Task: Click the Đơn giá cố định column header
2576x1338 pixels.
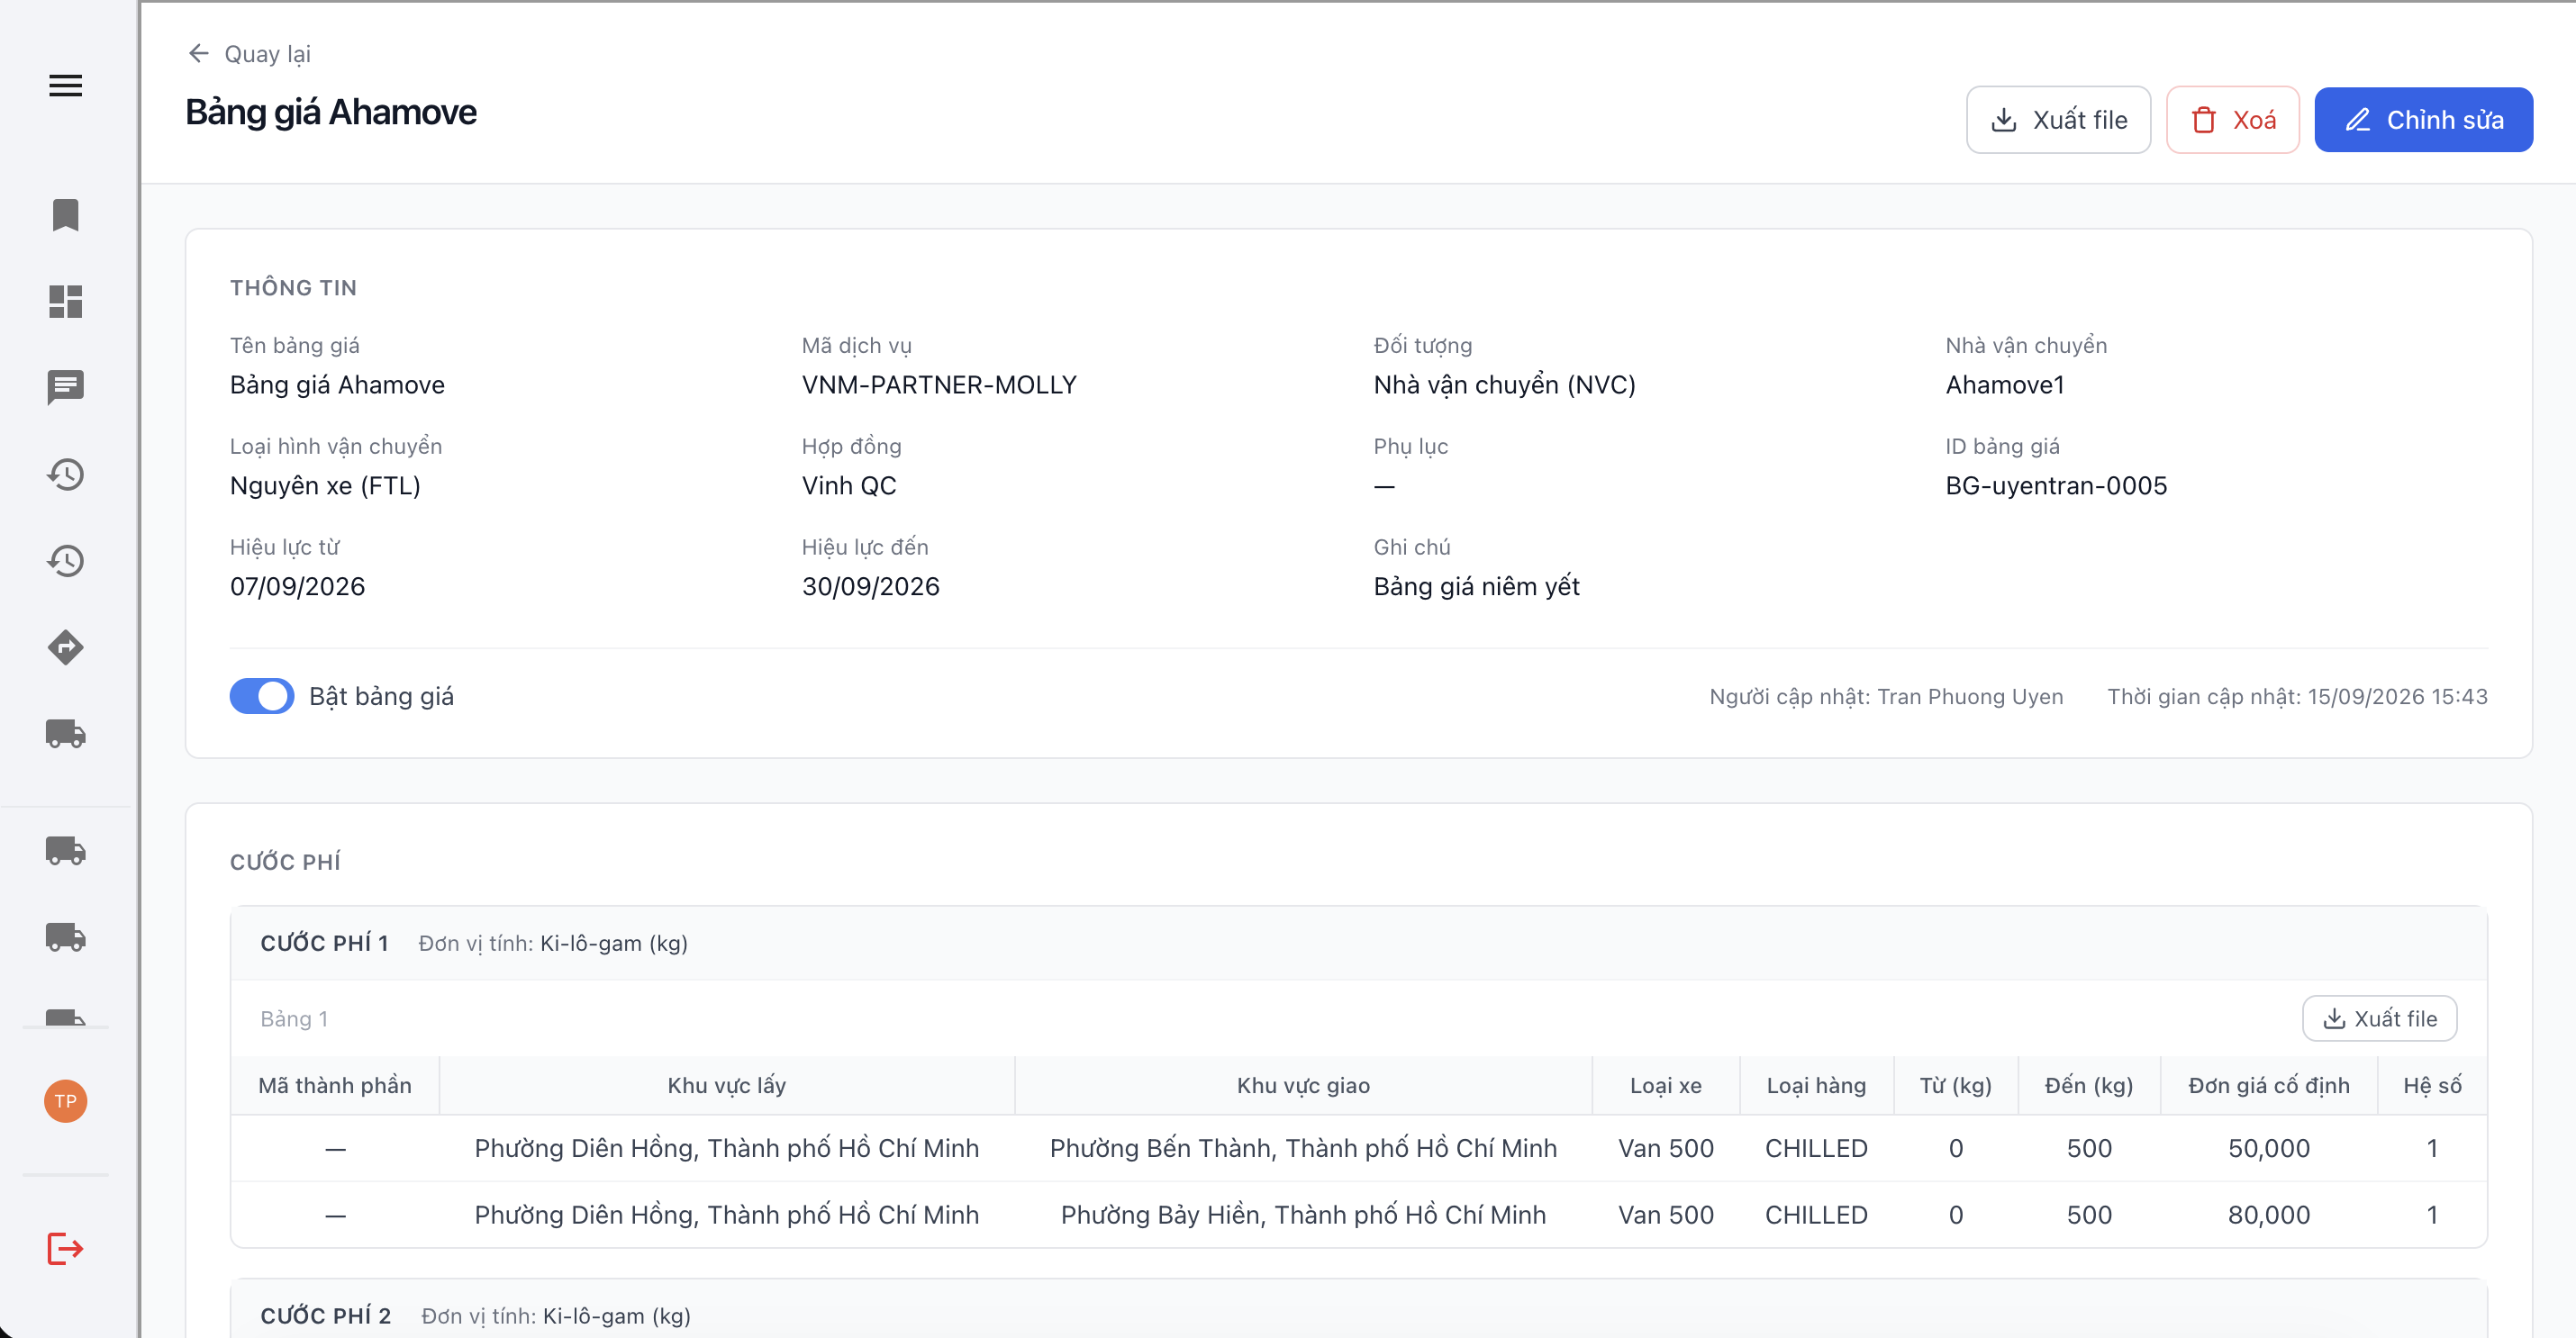Action: click(x=2268, y=1085)
